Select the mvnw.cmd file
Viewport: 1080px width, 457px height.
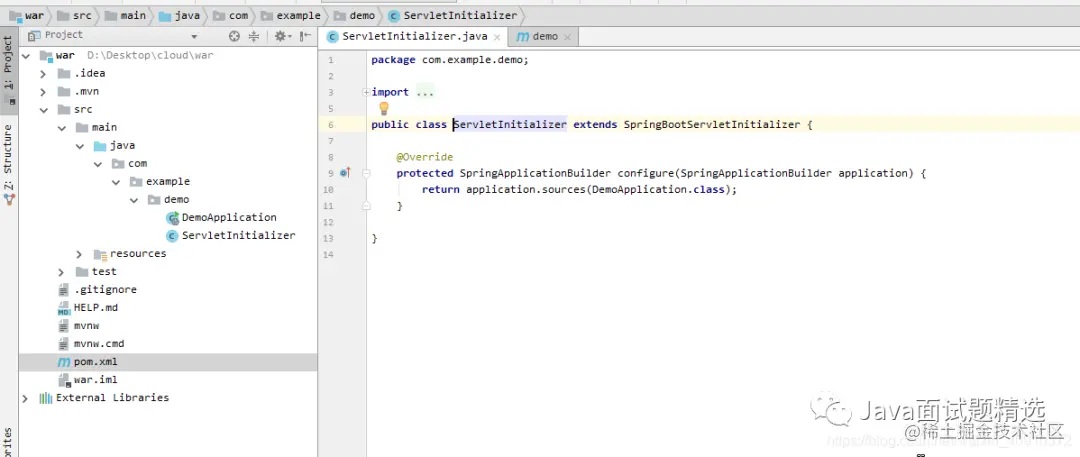click(x=91, y=343)
